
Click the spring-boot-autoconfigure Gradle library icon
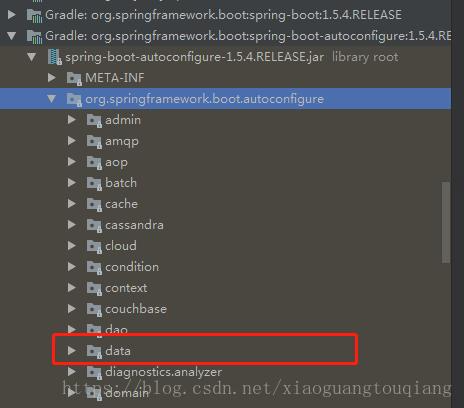point(34,36)
